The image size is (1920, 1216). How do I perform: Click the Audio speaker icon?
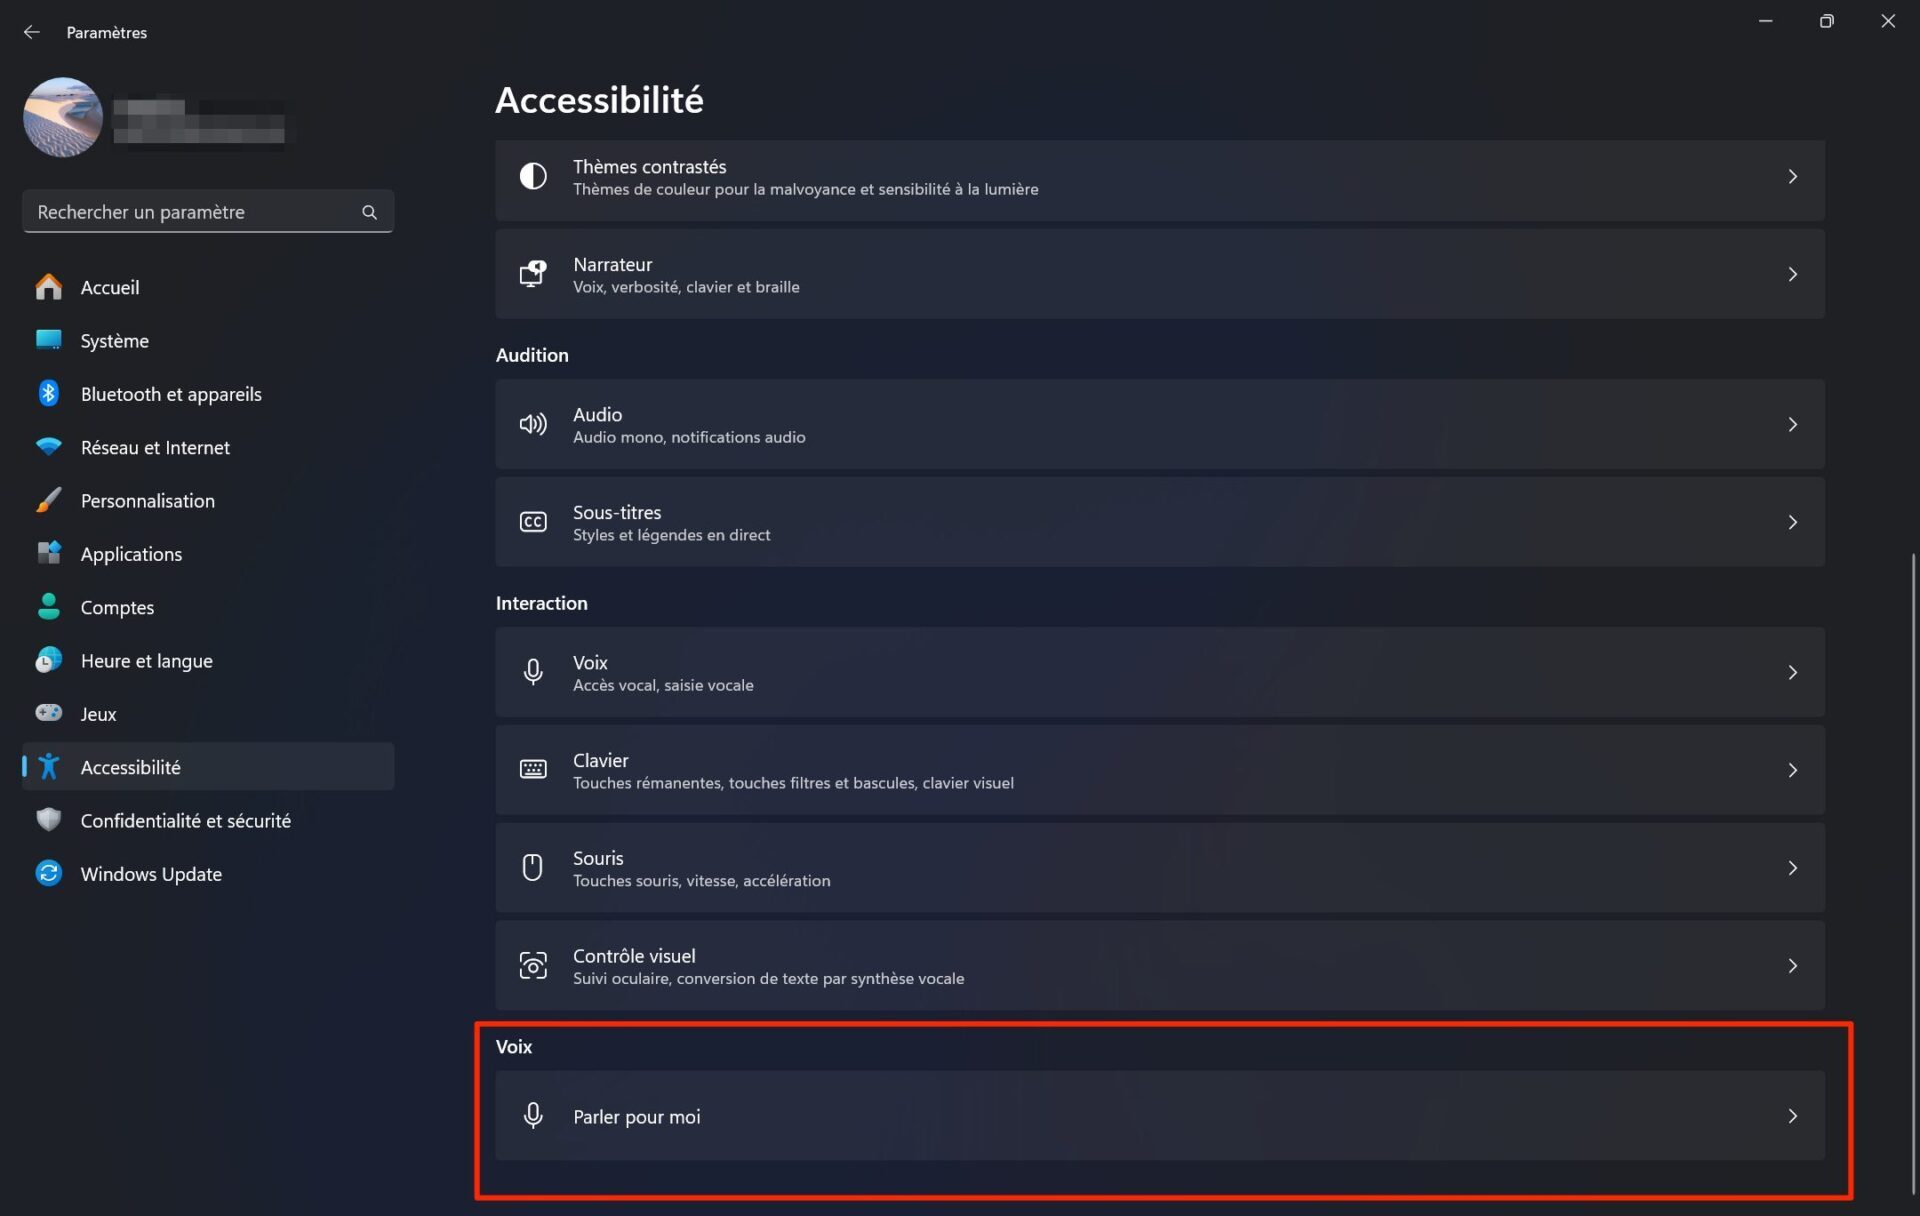[x=533, y=424]
